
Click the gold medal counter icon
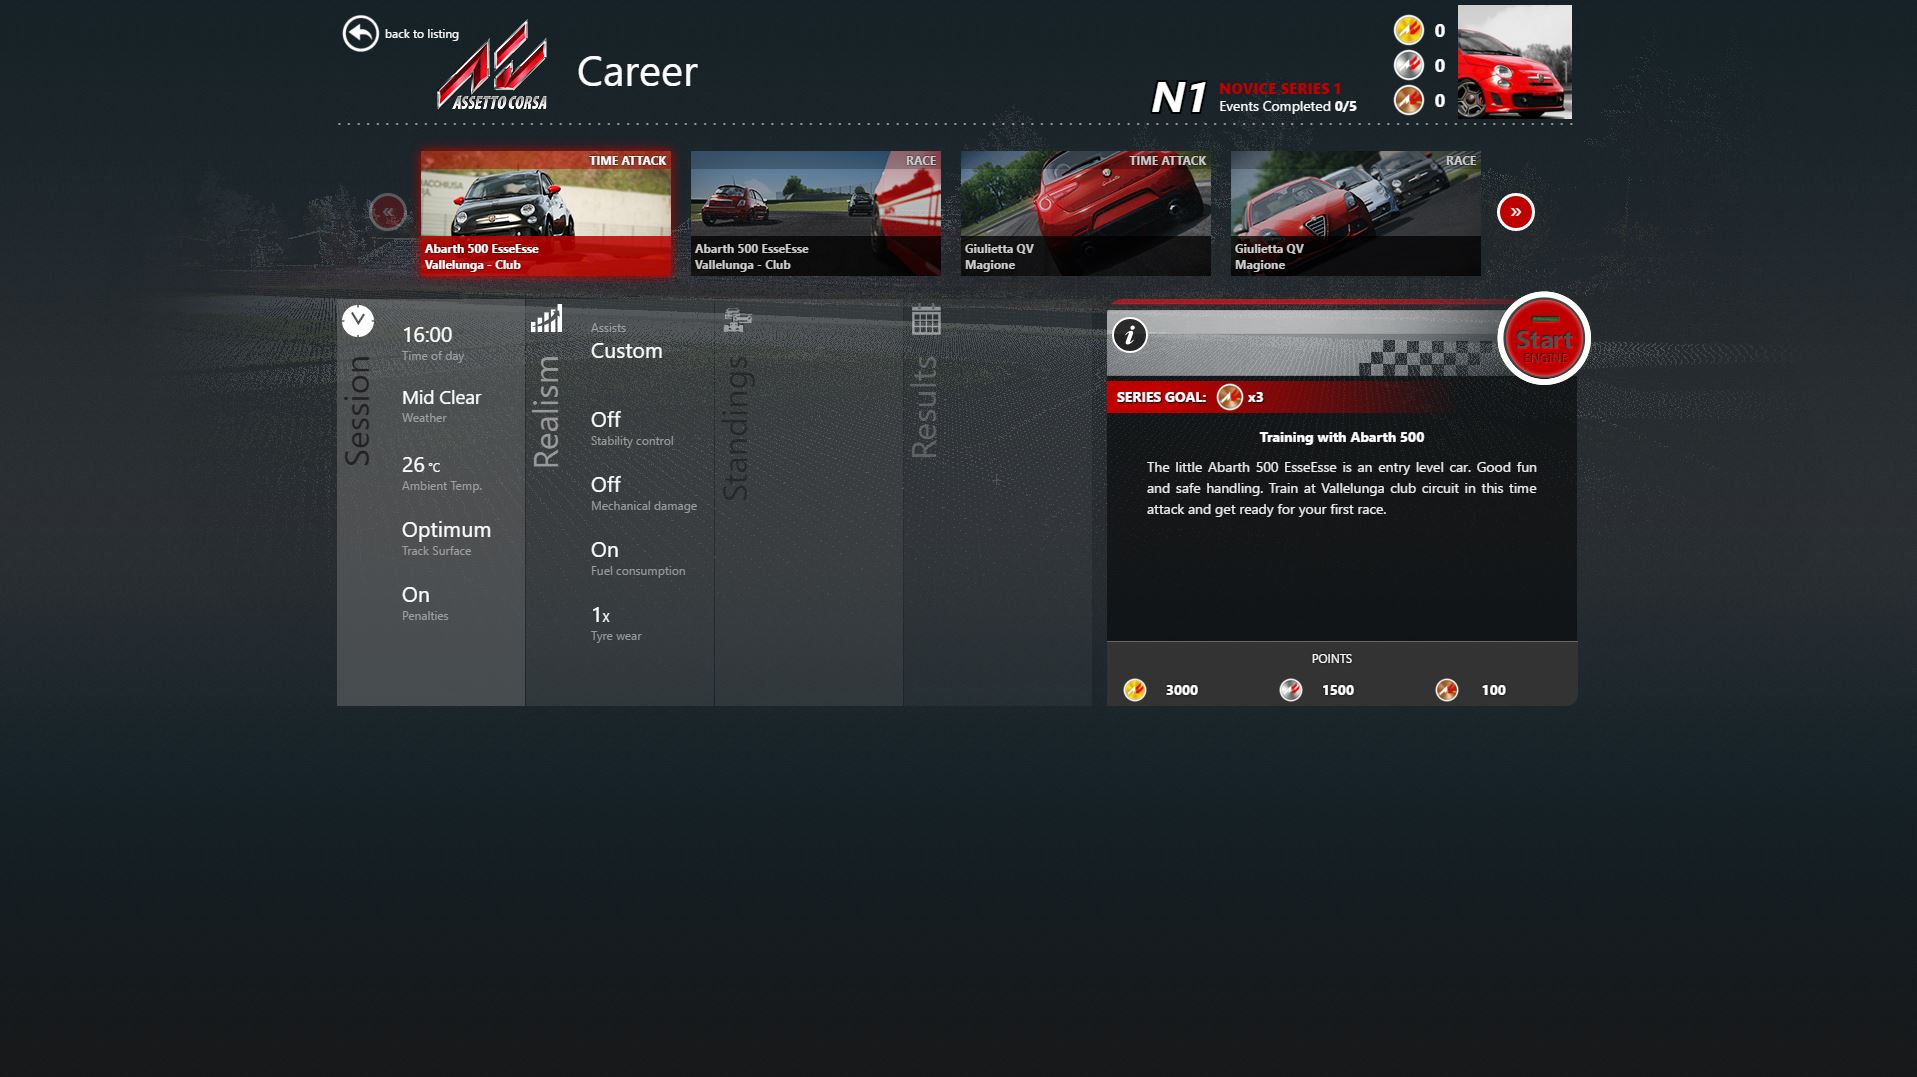coord(1408,30)
